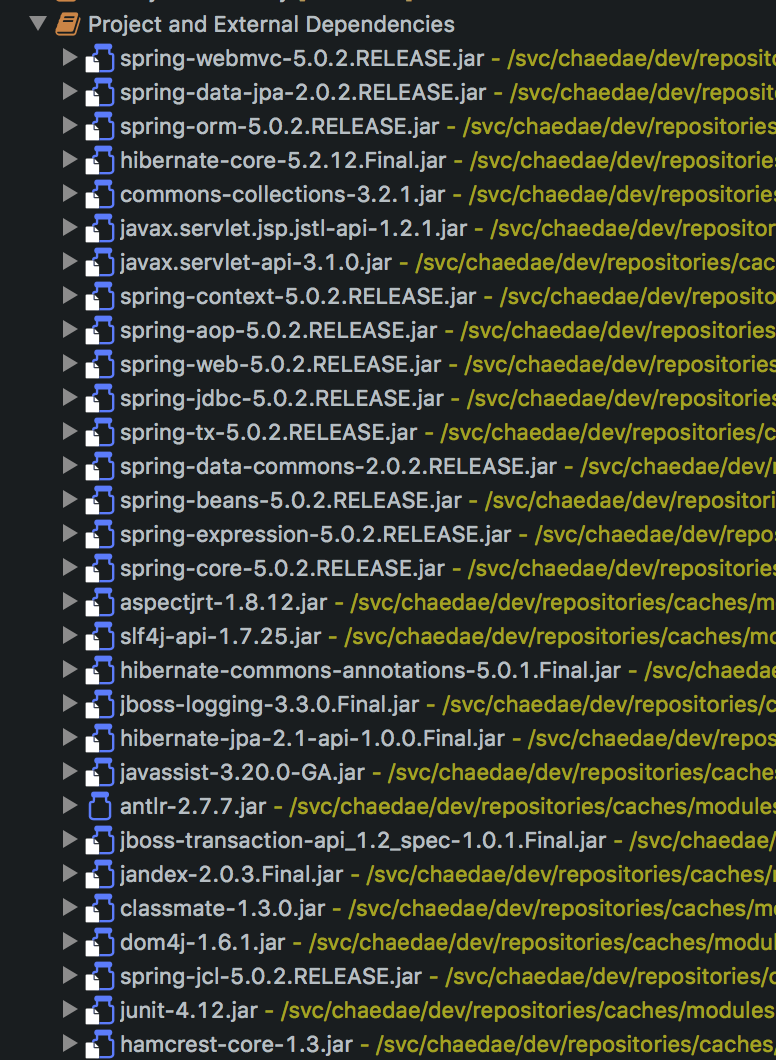Viewport: 776px width, 1060px height.
Task: Expand antlr-2.7.7.jar arrow
Action: tap(70, 806)
